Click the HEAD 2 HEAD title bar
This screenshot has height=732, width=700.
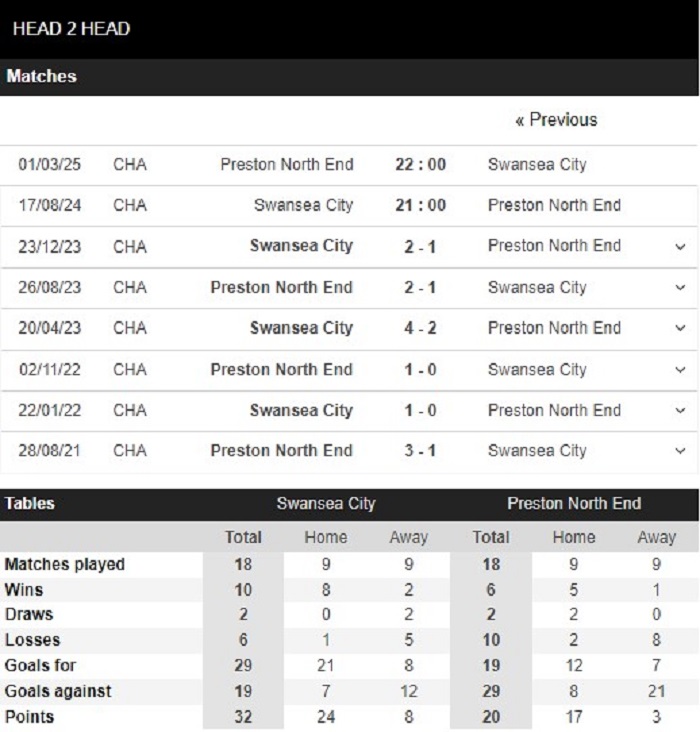coord(349,29)
